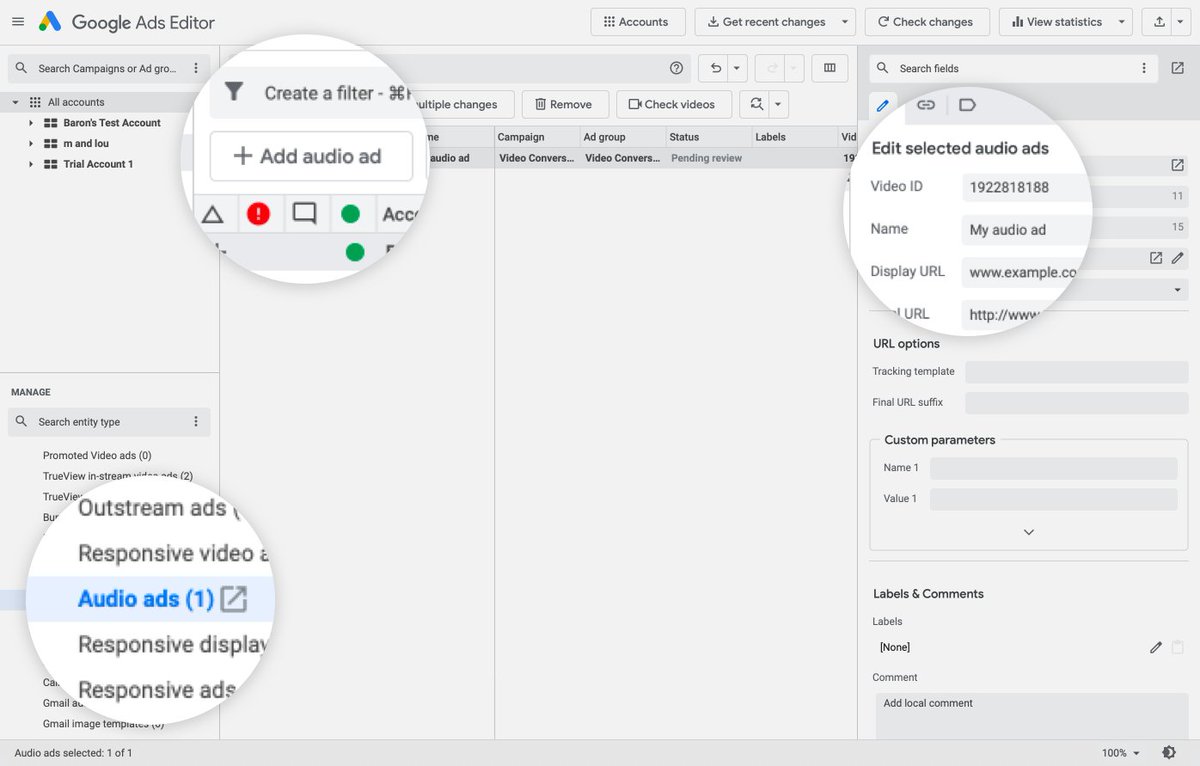Click the external link icon next to Search fields

point(1179,68)
